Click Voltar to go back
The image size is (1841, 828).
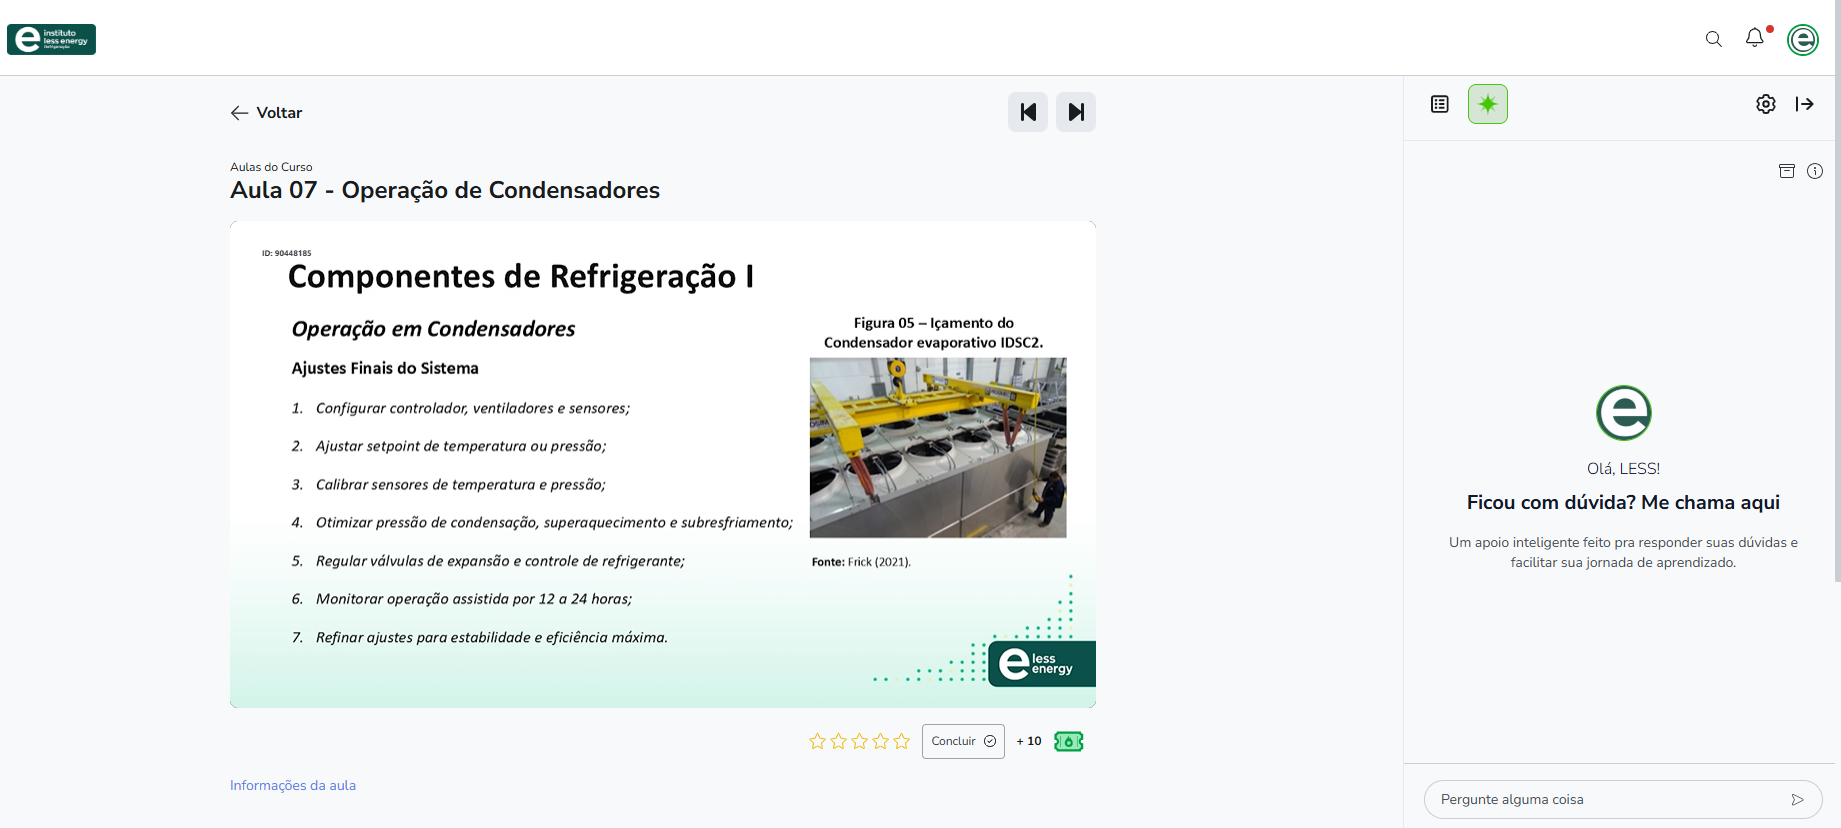tap(266, 113)
